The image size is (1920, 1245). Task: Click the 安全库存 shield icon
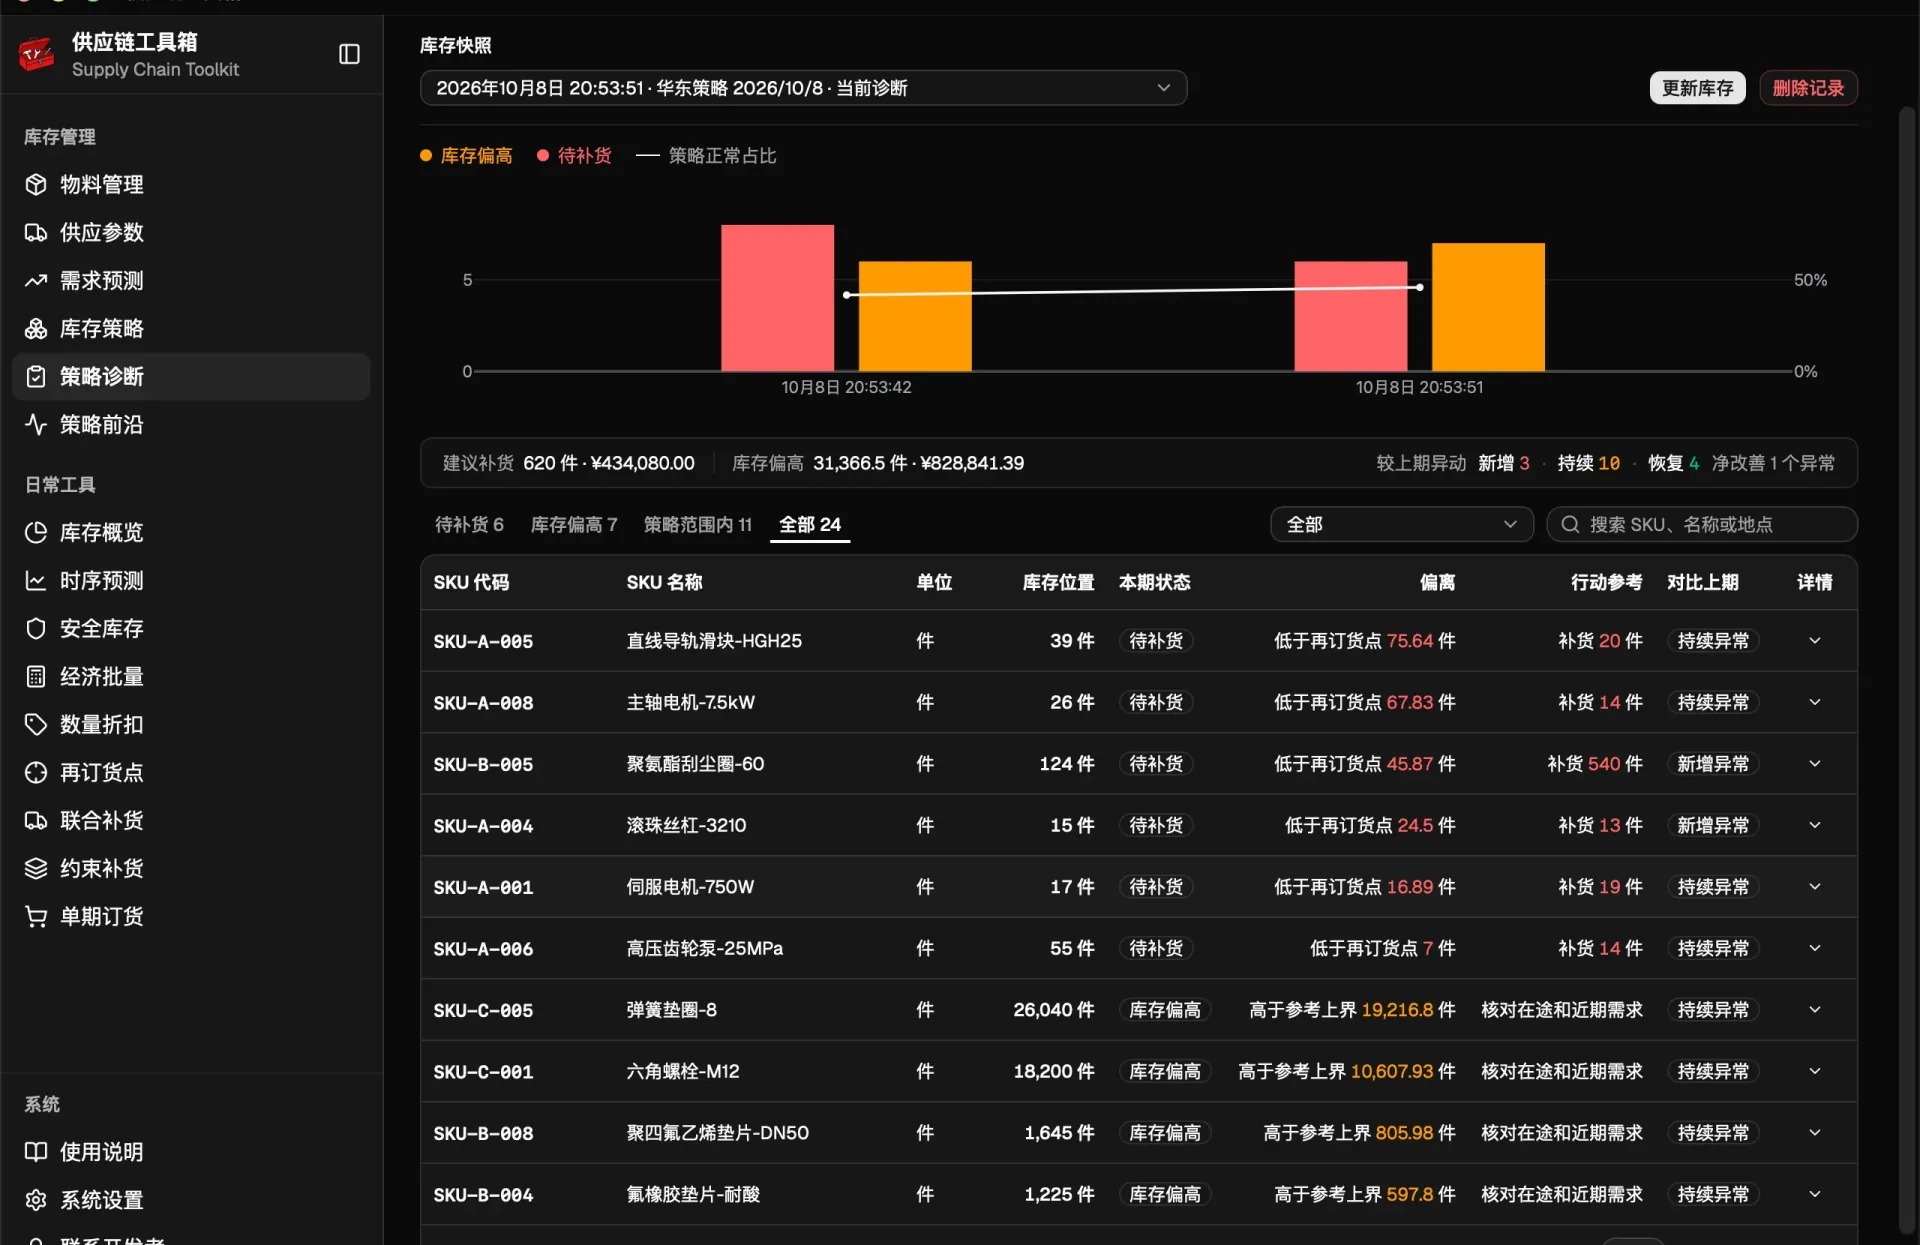pos(36,628)
